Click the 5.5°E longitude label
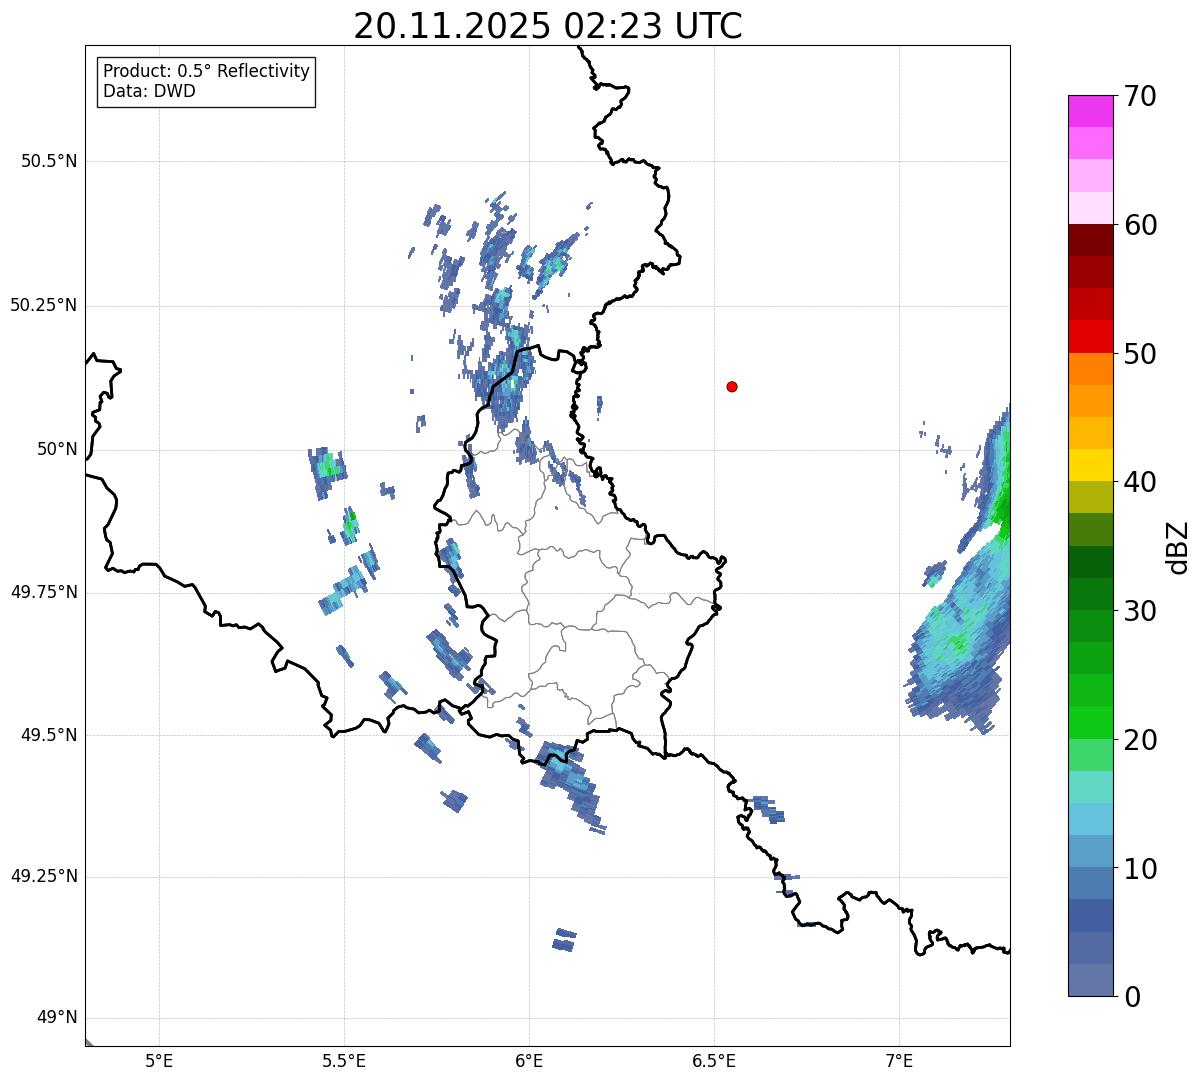This screenshot has width=1202, height=1081. (x=344, y=1061)
